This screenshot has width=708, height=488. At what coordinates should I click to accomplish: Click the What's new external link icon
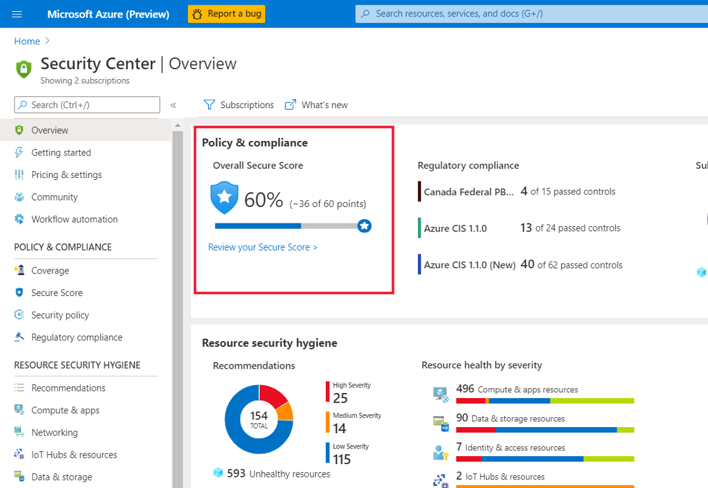pos(290,105)
